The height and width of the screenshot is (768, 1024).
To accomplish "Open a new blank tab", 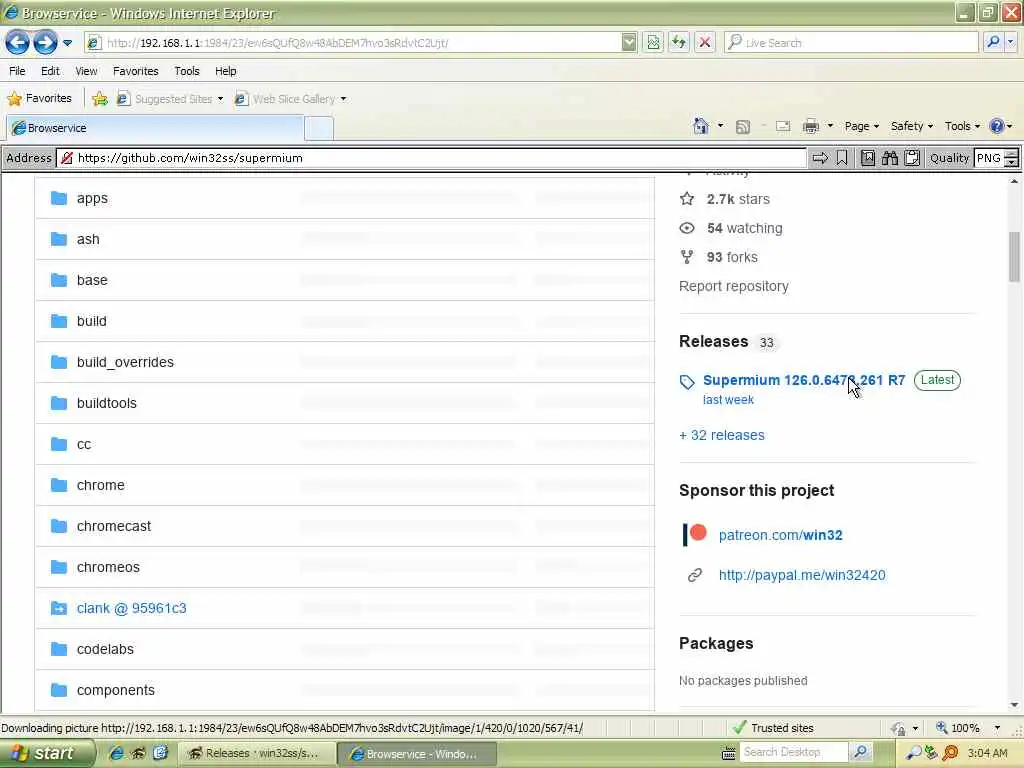I will pos(319,129).
